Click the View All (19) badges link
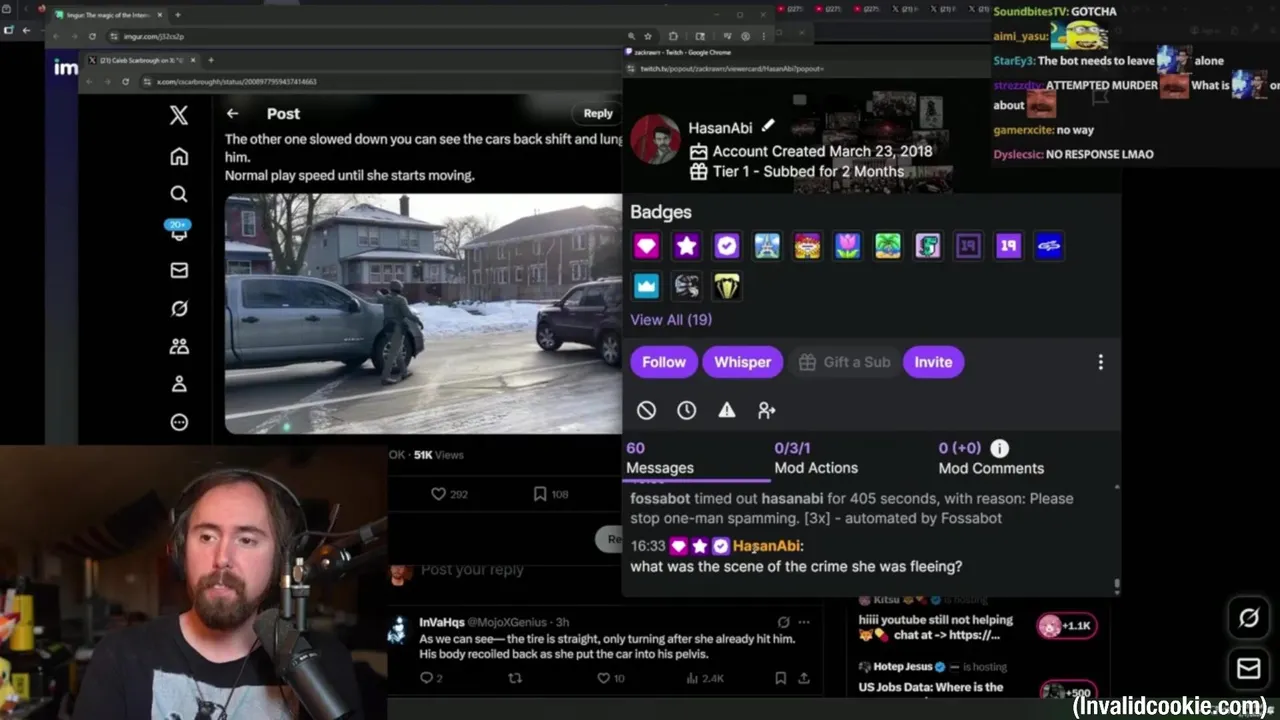Image resolution: width=1280 pixels, height=720 pixels. coord(671,320)
